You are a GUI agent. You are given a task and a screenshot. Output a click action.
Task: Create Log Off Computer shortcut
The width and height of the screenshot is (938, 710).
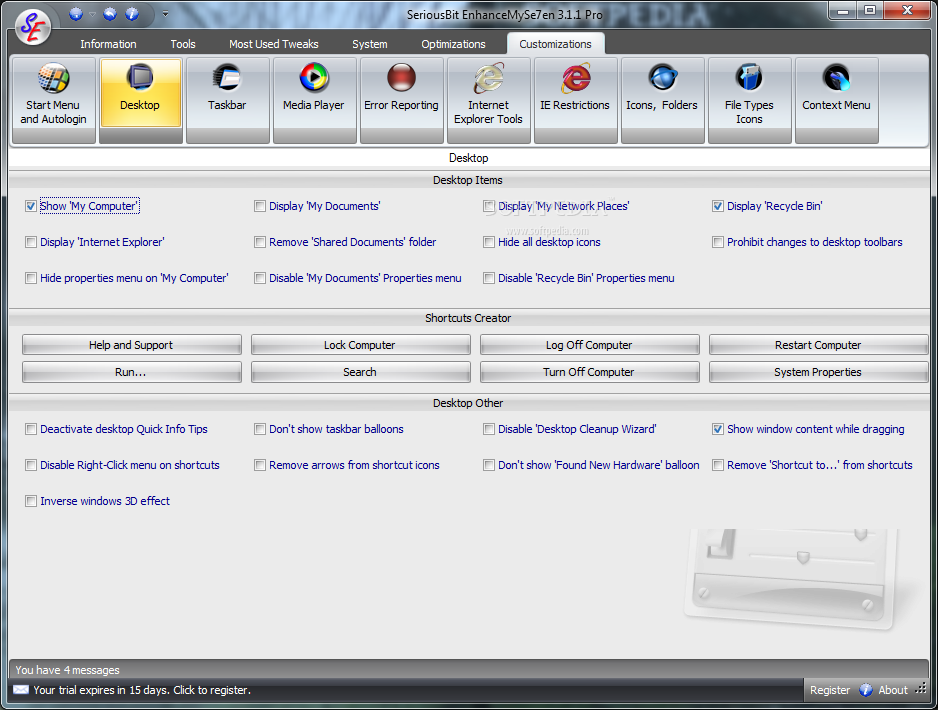point(589,345)
